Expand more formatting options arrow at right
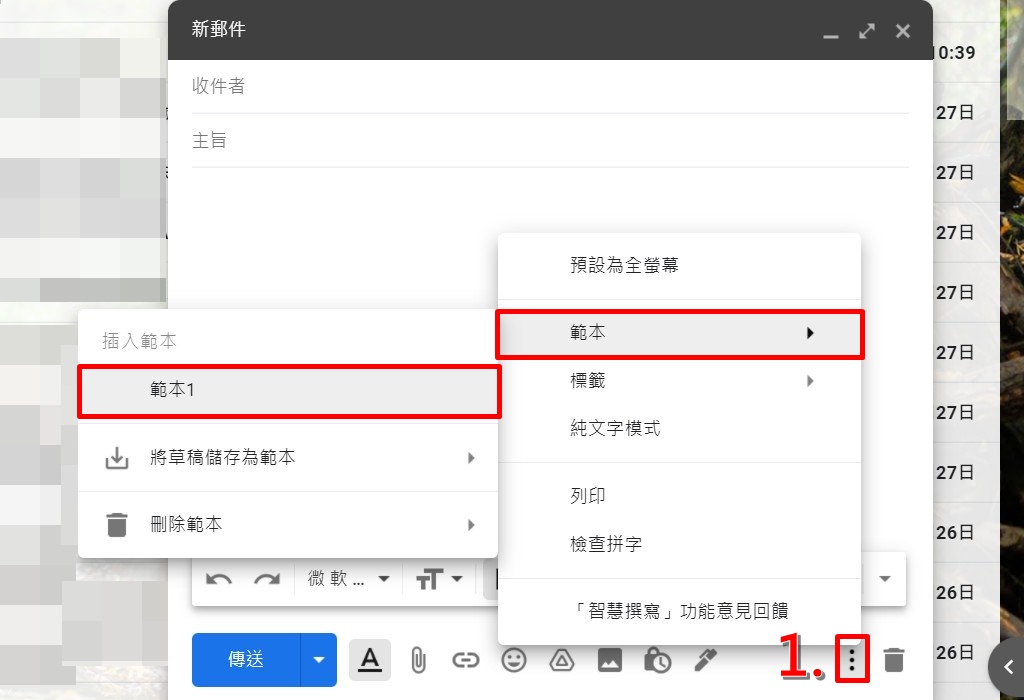 point(885,579)
